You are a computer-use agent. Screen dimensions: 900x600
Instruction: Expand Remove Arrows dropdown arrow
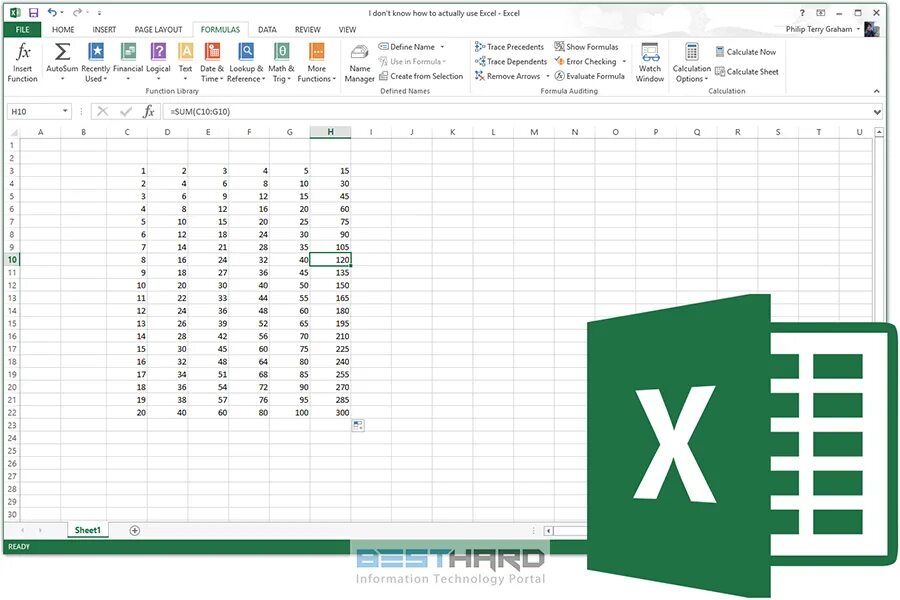[x=548, y=76]
